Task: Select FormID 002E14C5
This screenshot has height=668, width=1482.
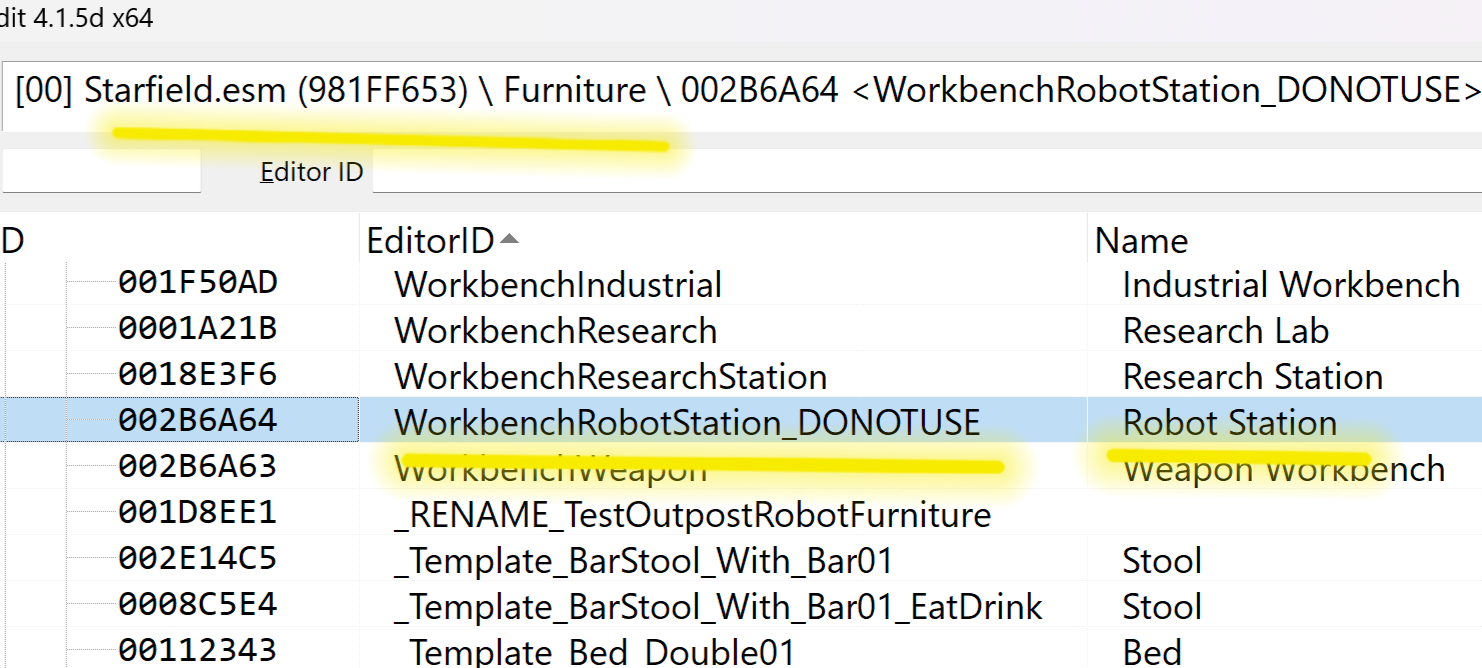Action: click(x=197, y=559)
